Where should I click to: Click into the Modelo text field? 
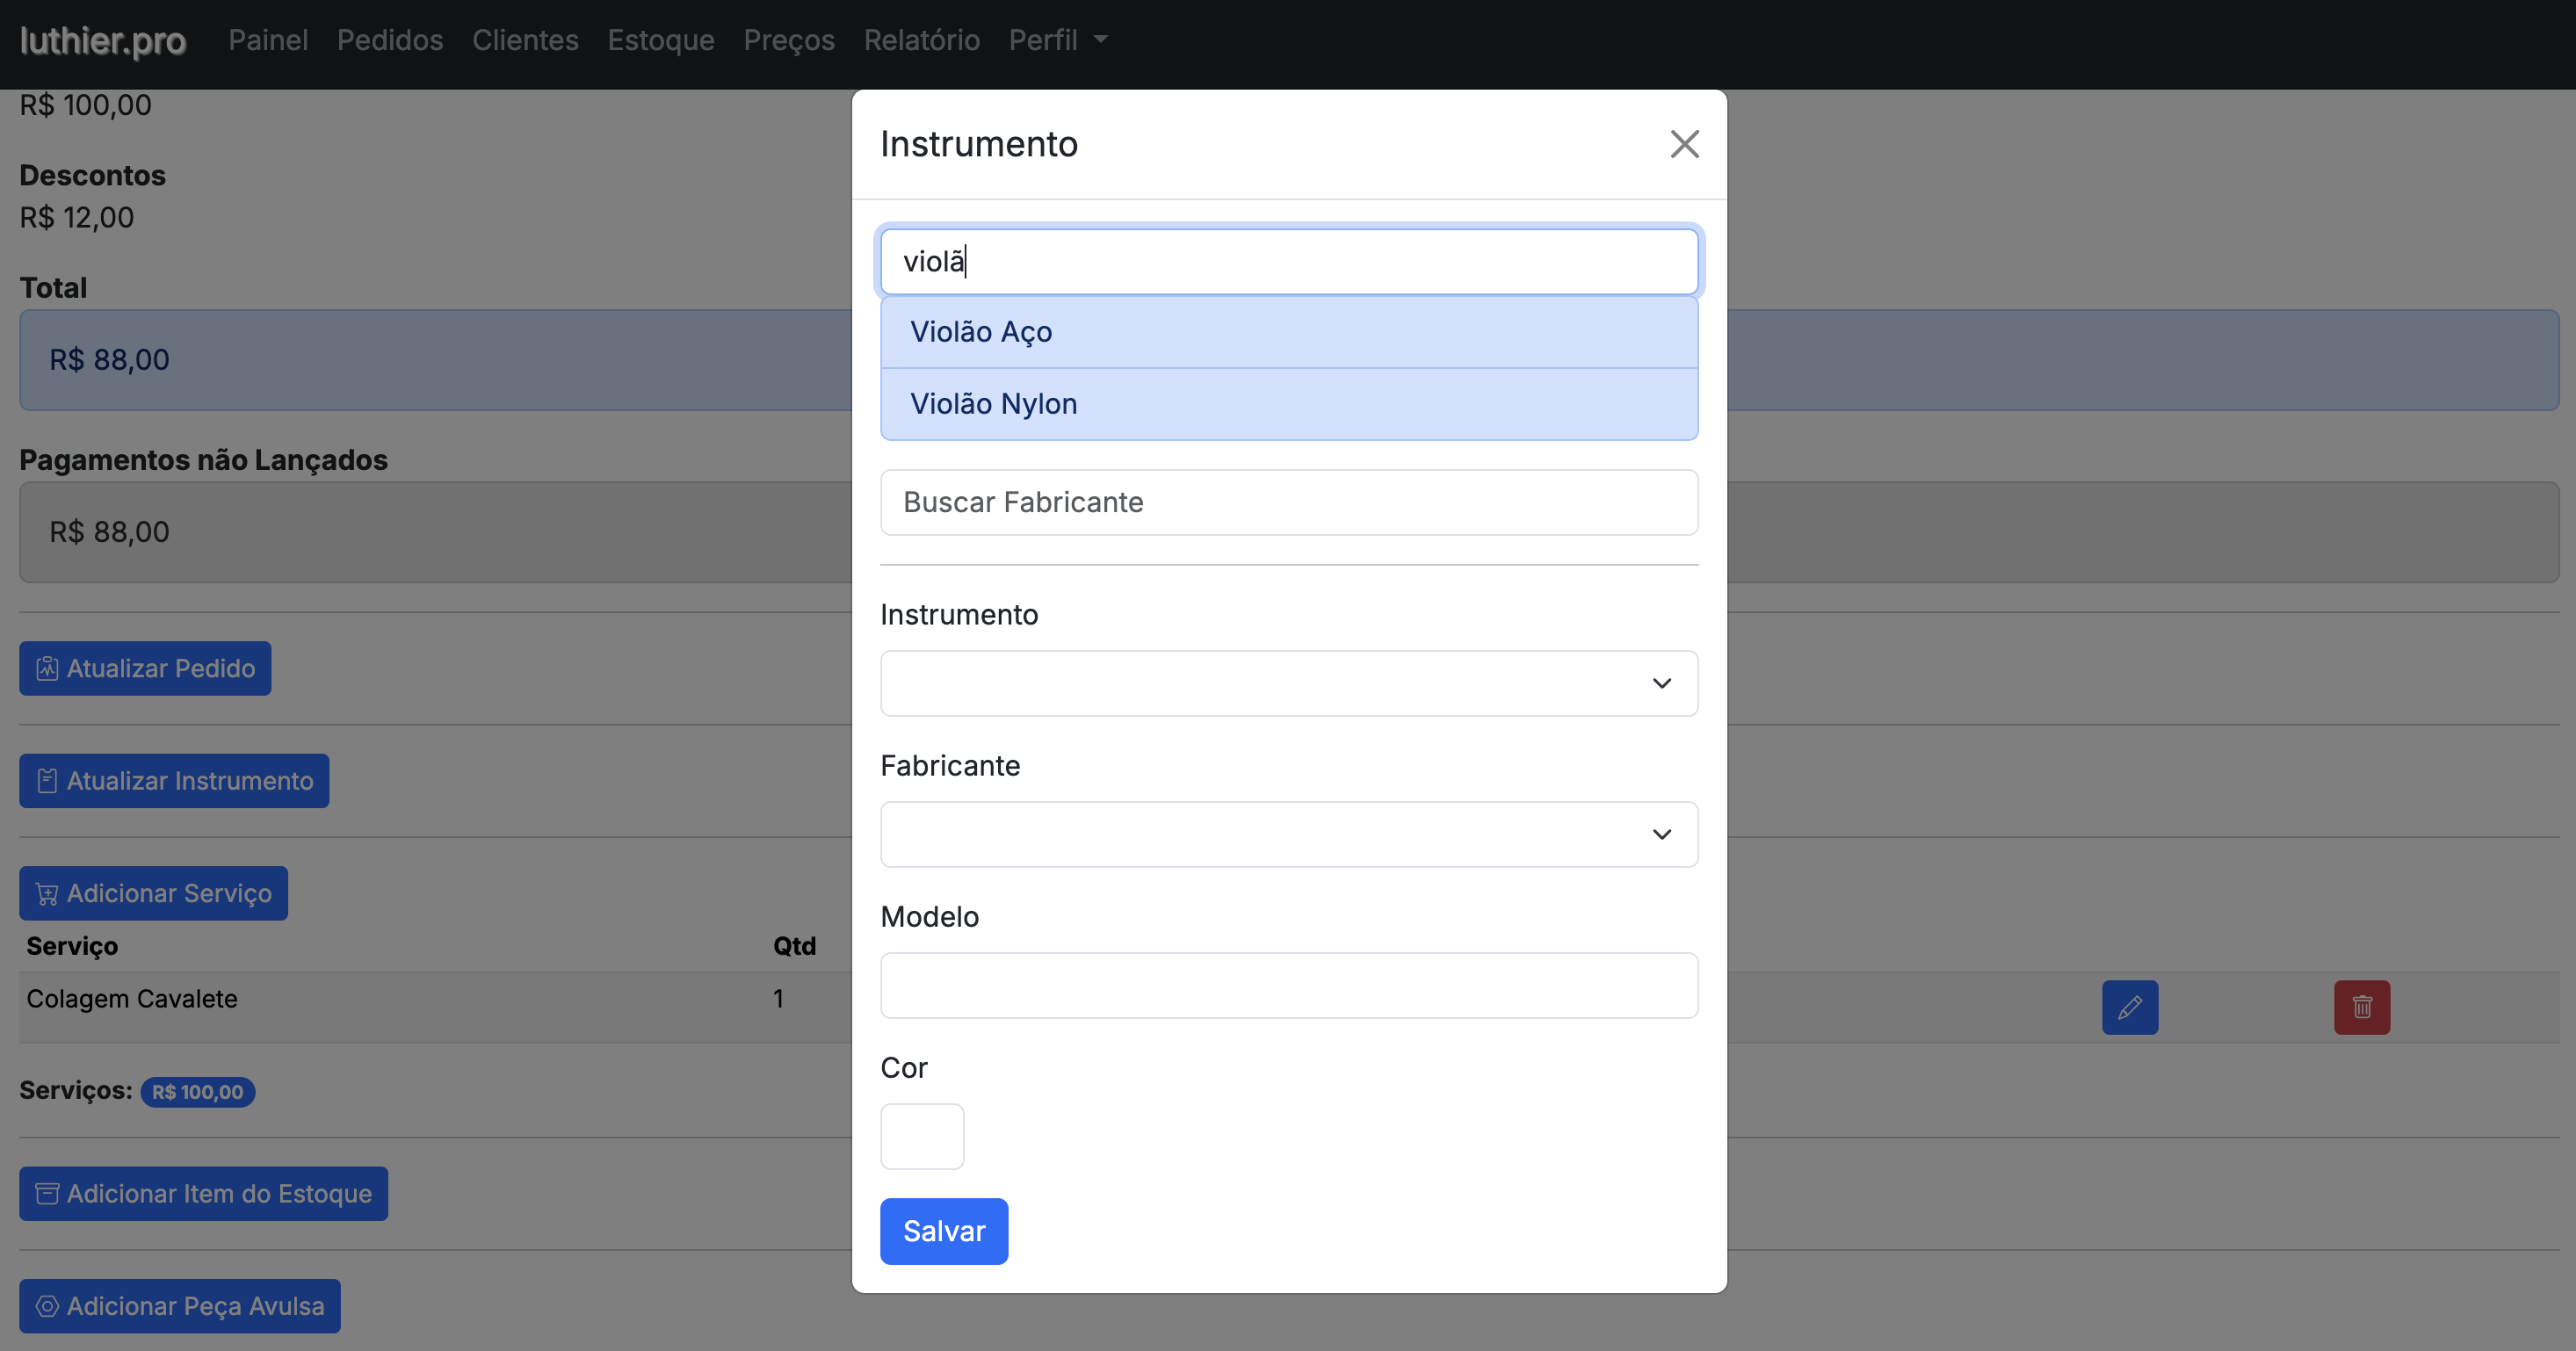click(1288, 985)
